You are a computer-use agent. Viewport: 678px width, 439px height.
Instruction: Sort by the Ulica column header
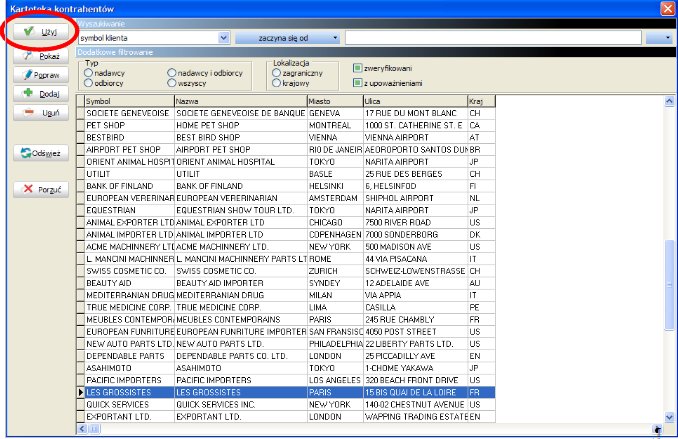point(416,101)
